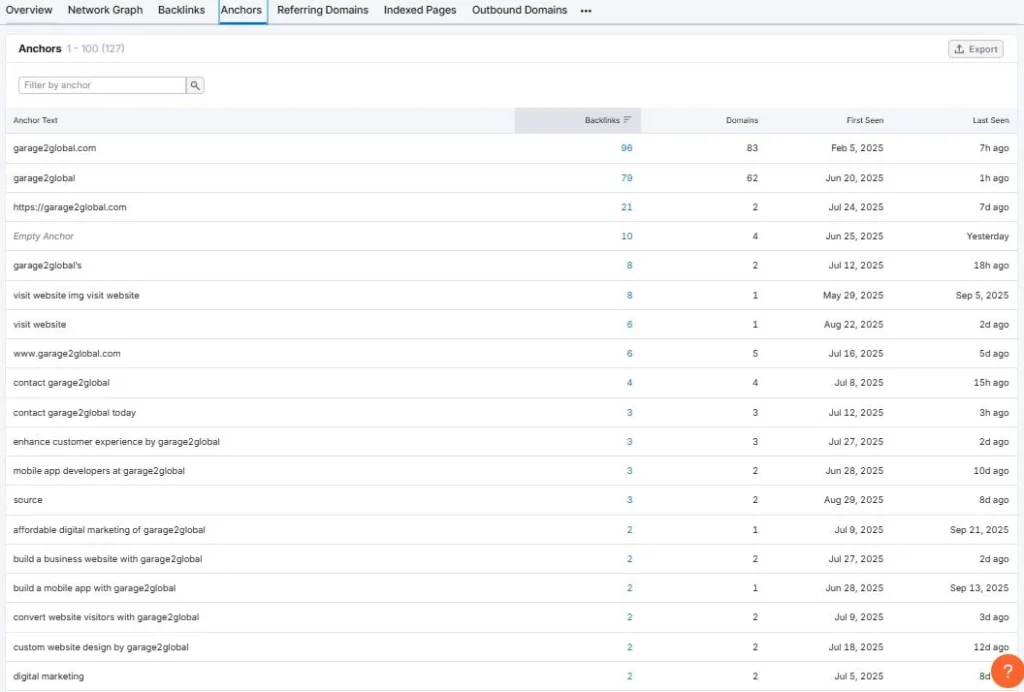The image size is (1024, 692).
Task: Select anchor custom website design by garage2global
Action: 101,647
